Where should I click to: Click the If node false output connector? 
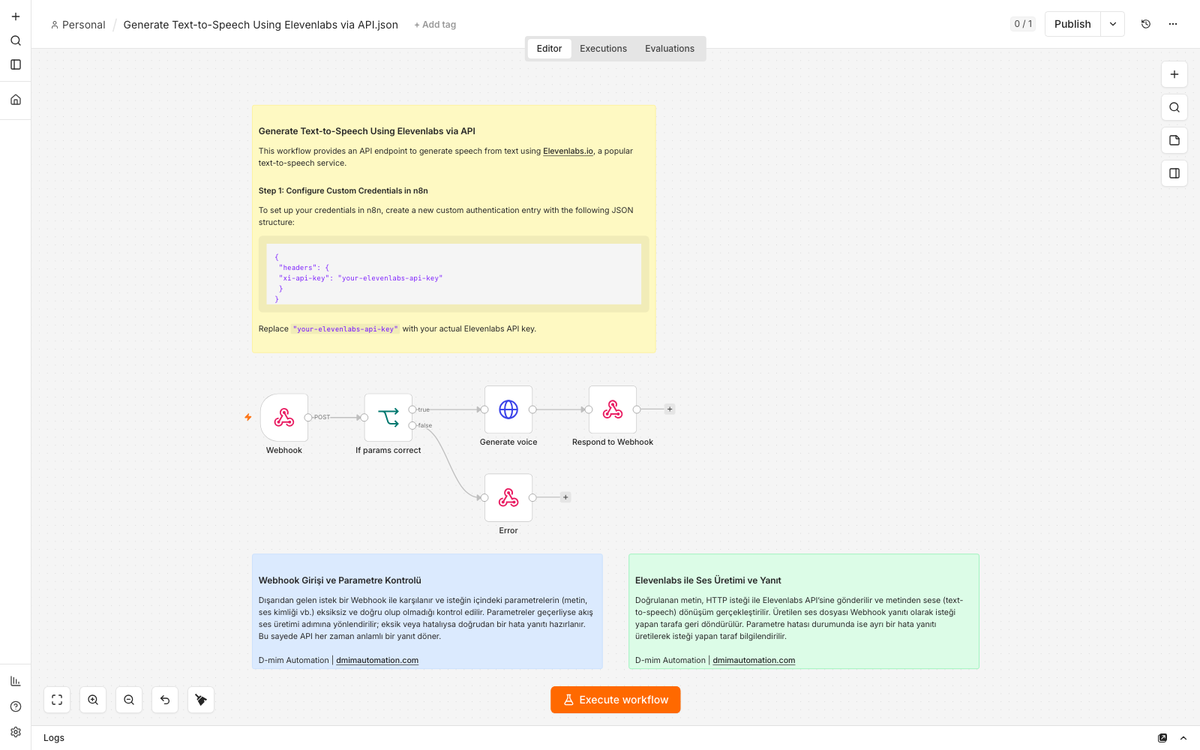pos(412,426)
